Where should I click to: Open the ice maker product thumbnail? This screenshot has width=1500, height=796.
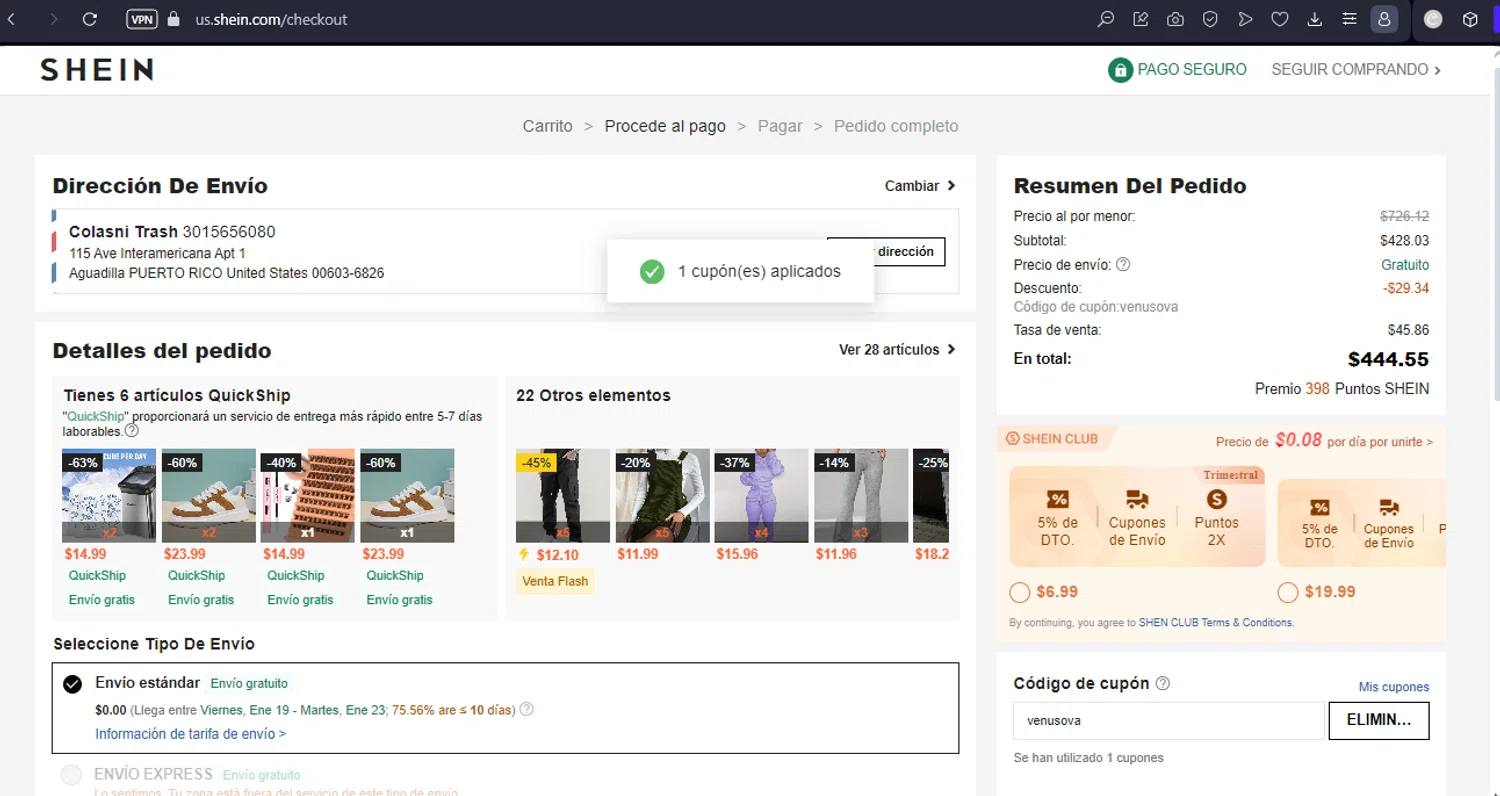click(109, 495)
